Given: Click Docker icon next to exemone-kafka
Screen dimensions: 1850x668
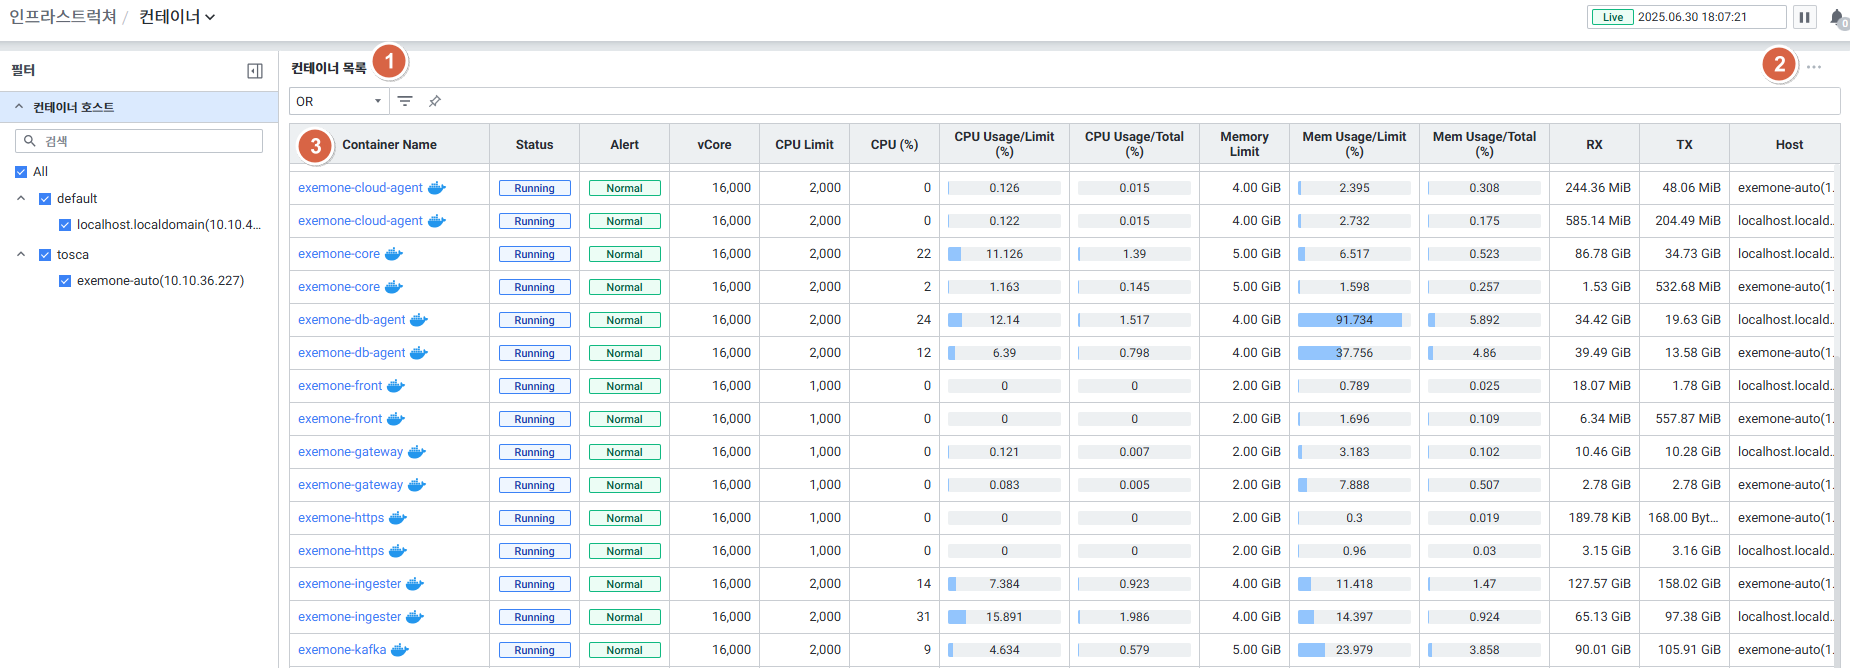Looking at the screenshot, I should pyautogui.click(x=400, y=650).
